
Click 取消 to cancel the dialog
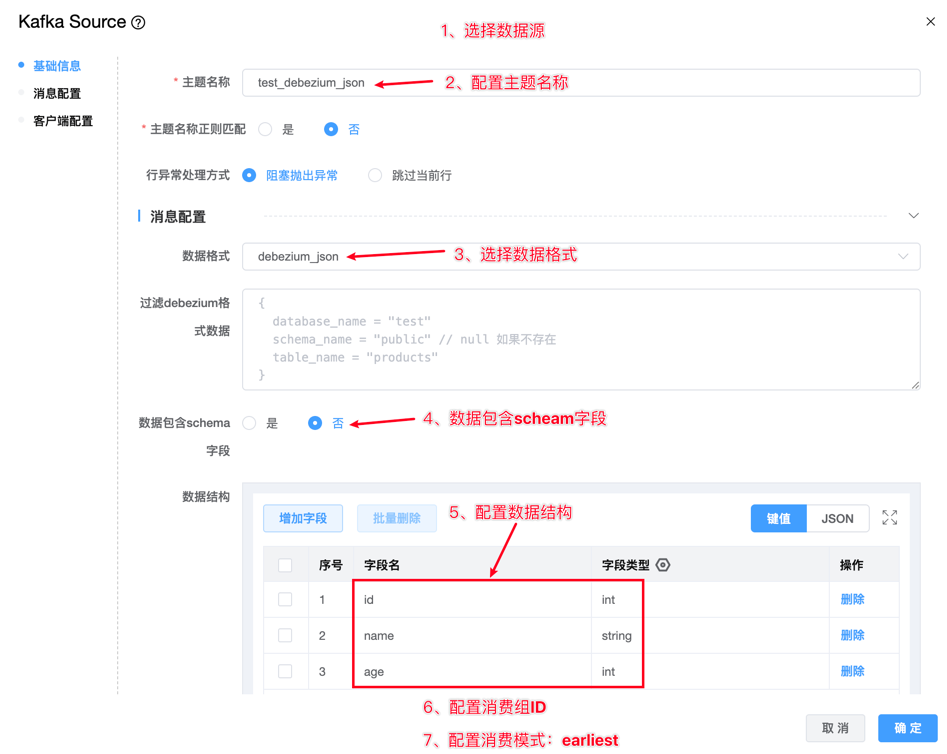coord(835,728)
